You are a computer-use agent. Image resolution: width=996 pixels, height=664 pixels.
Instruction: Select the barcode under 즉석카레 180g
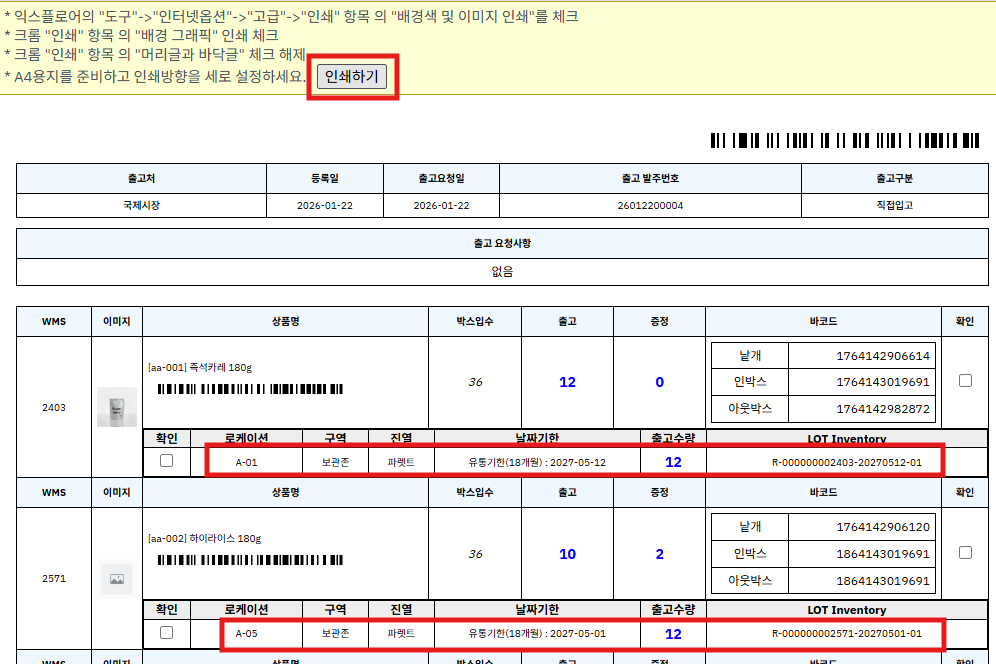250,389
